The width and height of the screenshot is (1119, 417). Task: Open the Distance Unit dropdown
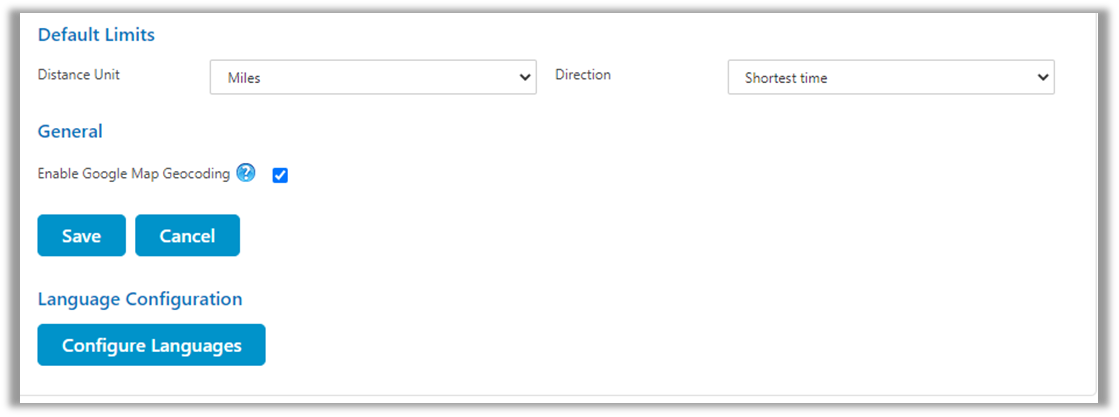tap(372, 78)
